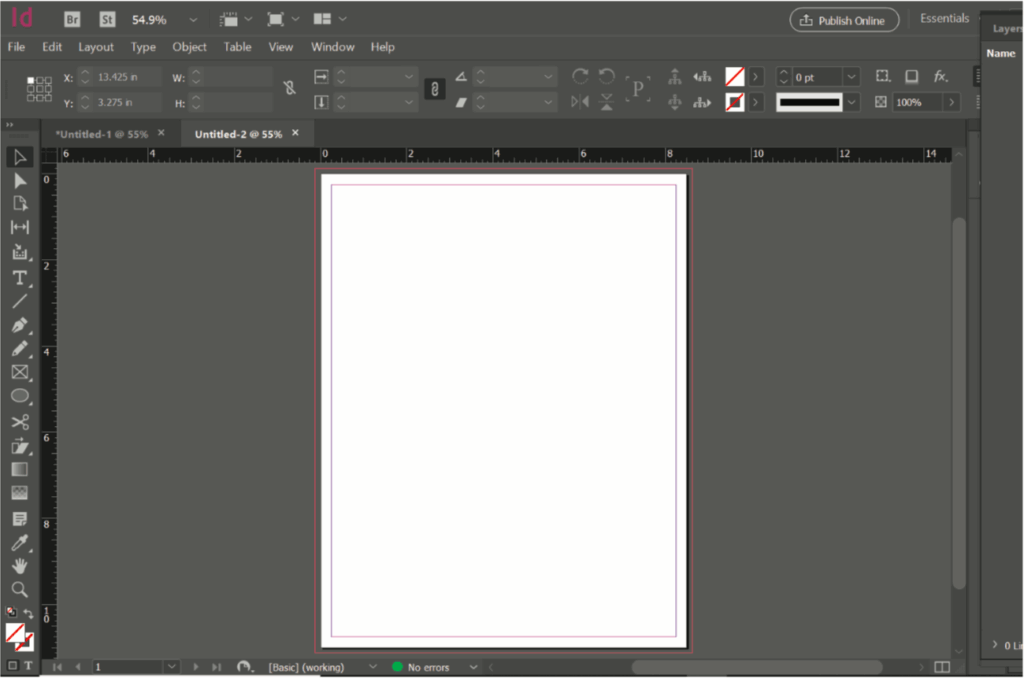Select the center reference point in the proxy
The height and width of the screenshot is (678, 1024).
(x=40, y=89)
